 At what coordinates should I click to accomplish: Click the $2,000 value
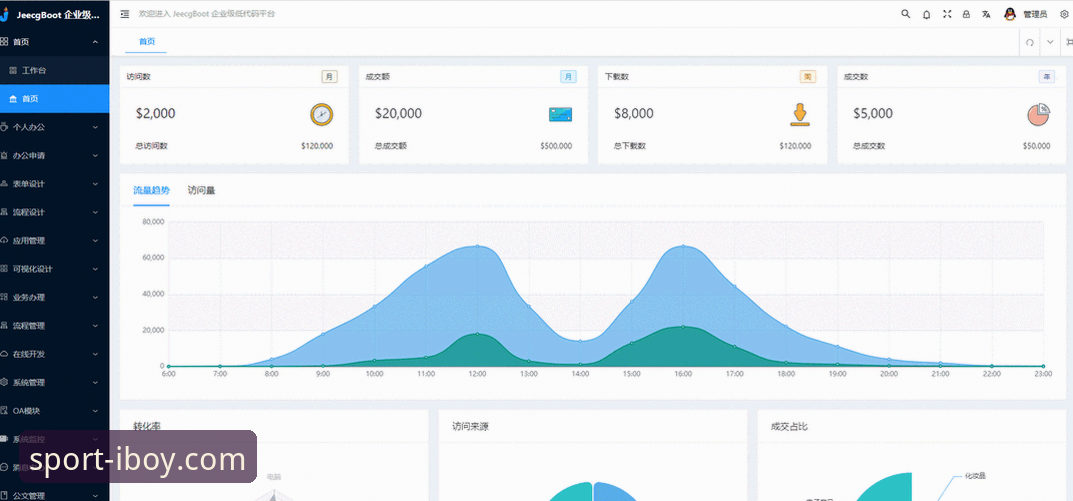click(x=155, y=114)
